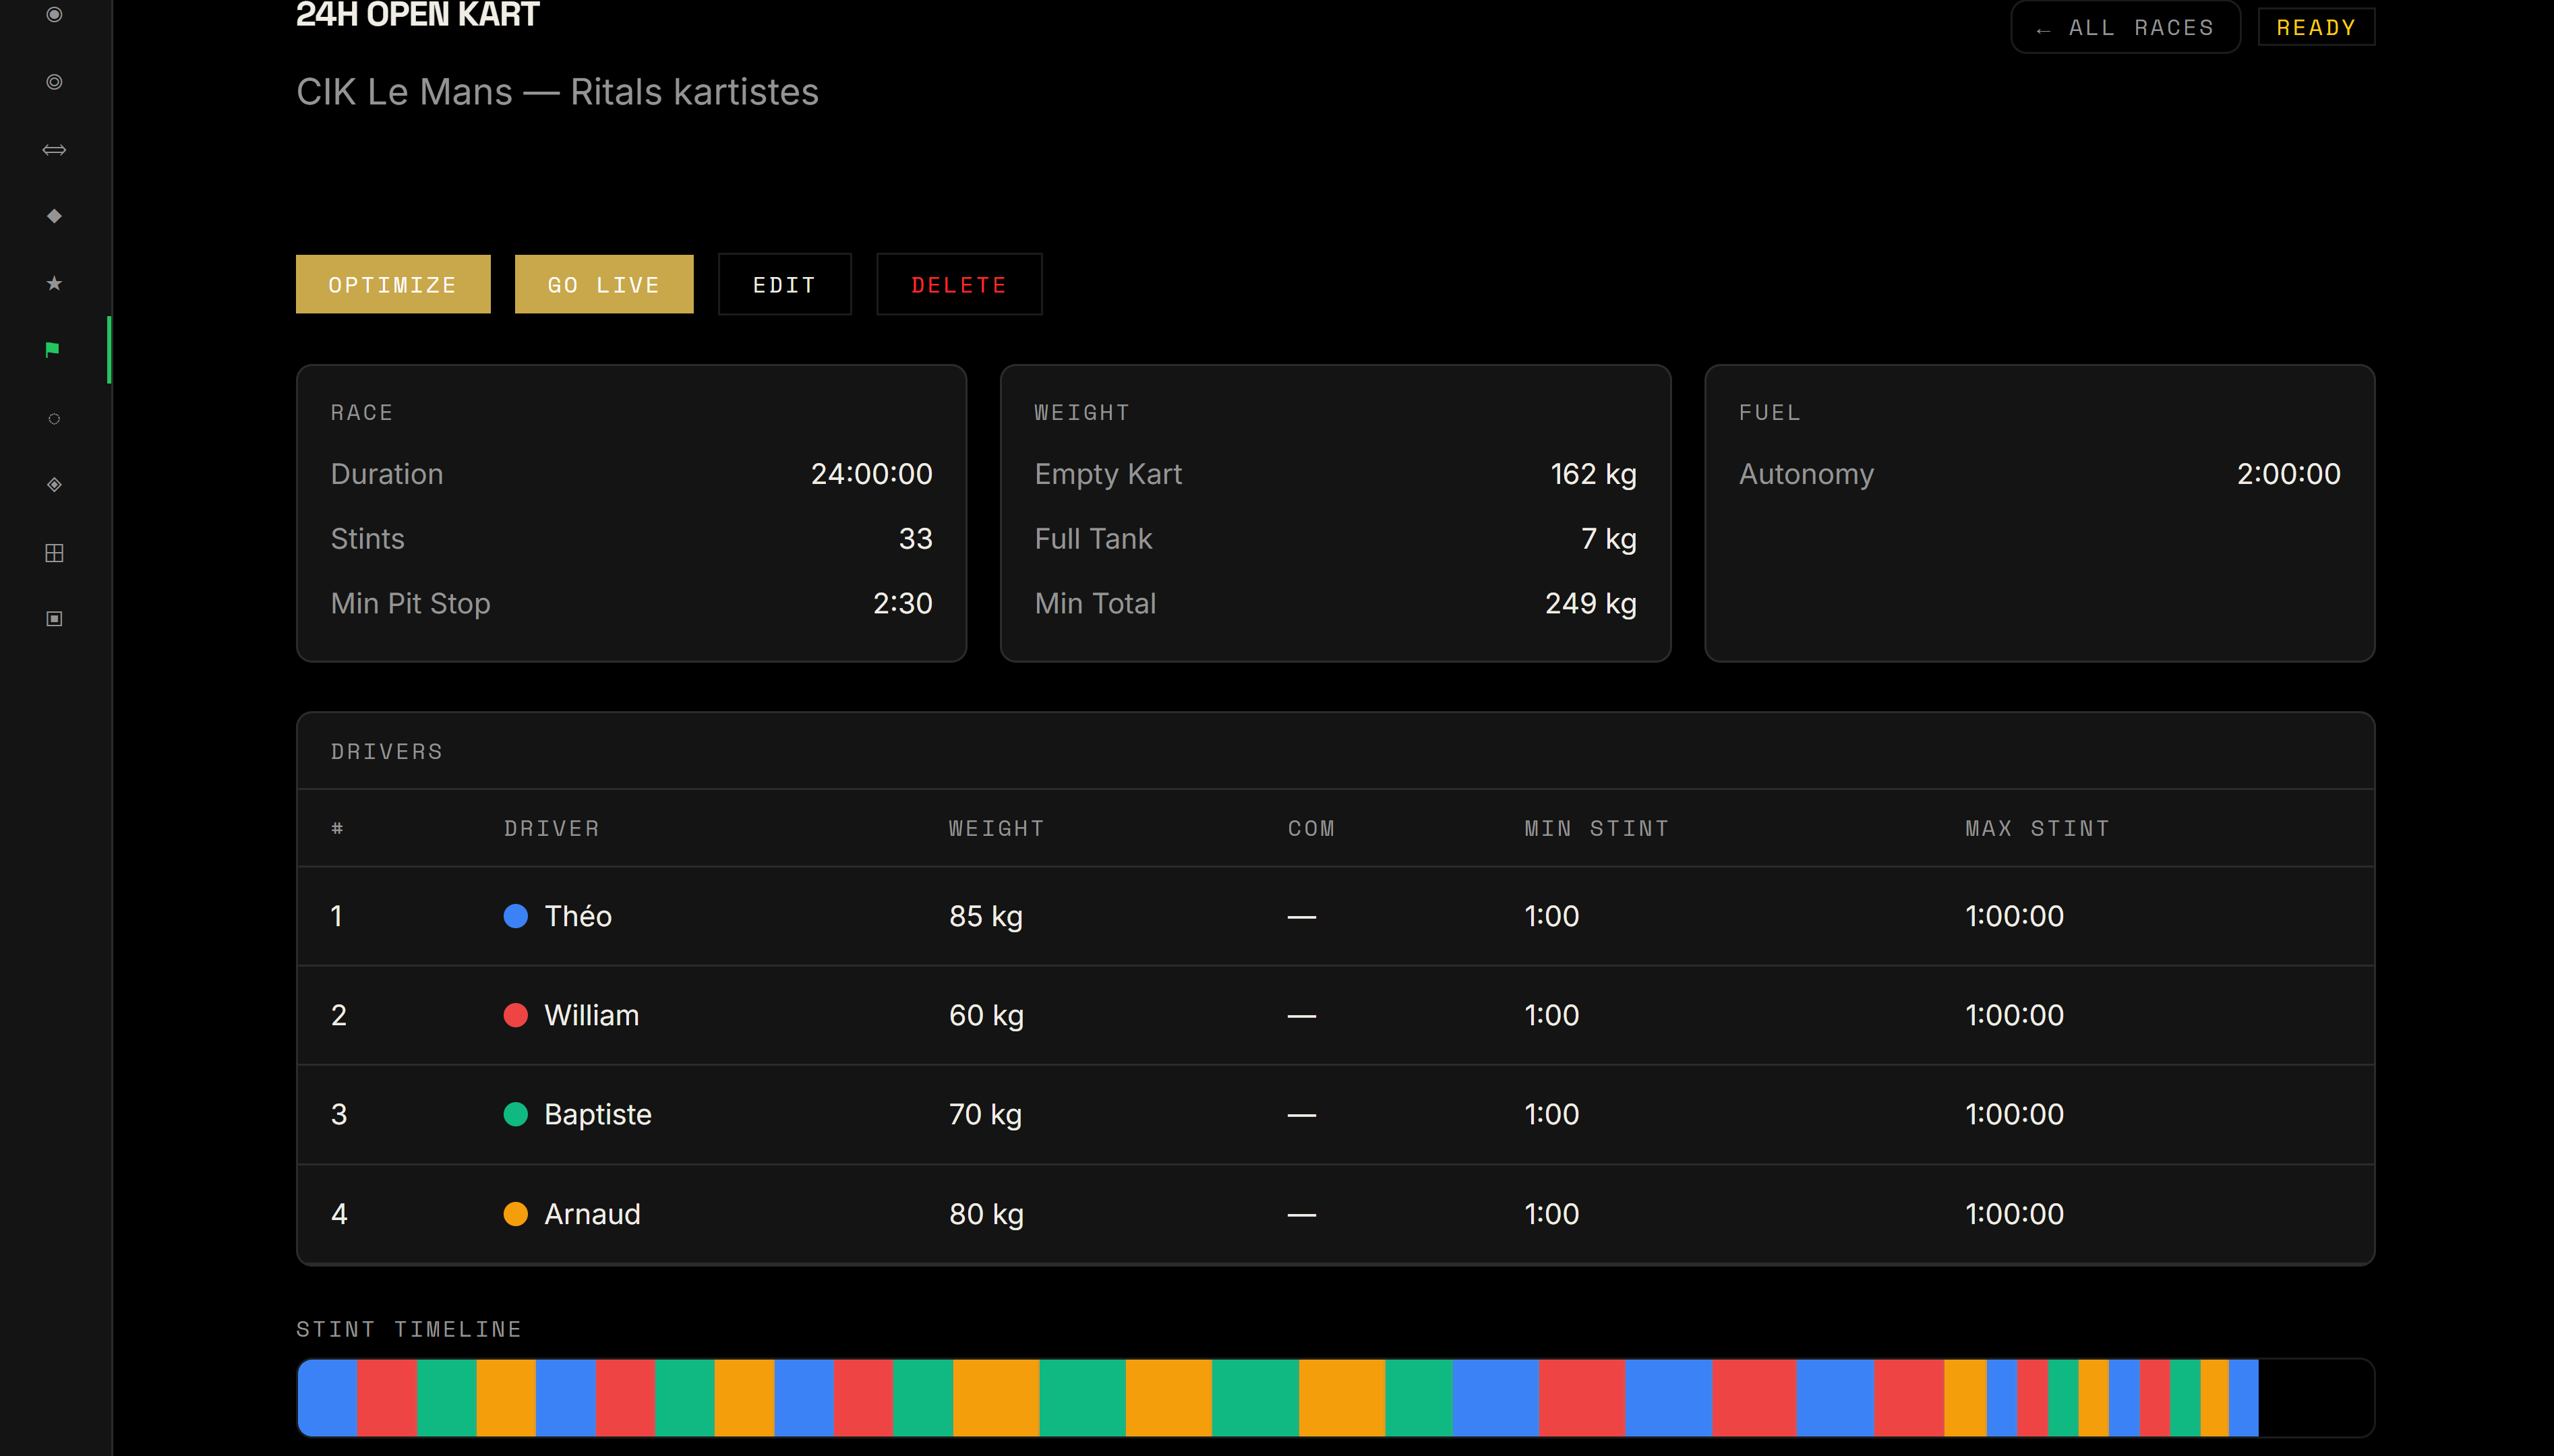2554x1456 pixels.
Task: Click the Edit button
Action: tap(784, 285)
